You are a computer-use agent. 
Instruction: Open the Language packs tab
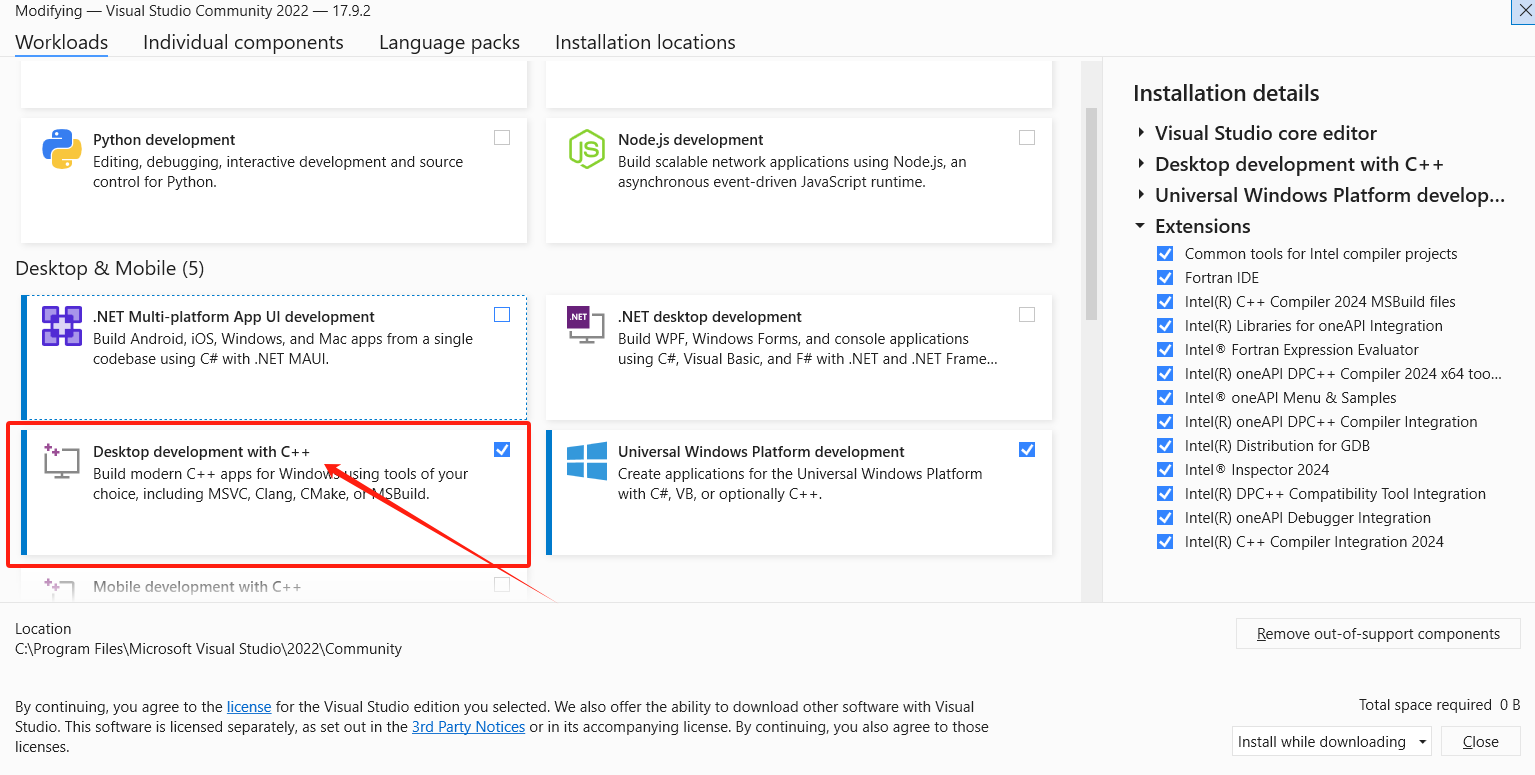[x=449, y=42]
